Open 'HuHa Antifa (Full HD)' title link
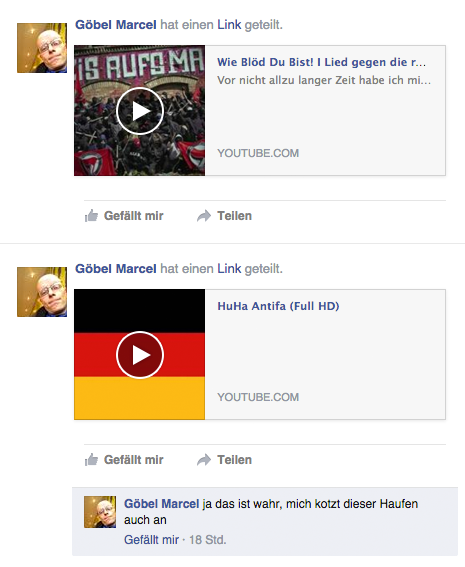This screenshot has width=465, height=567. pyautogui.click(x=278, y=306)
